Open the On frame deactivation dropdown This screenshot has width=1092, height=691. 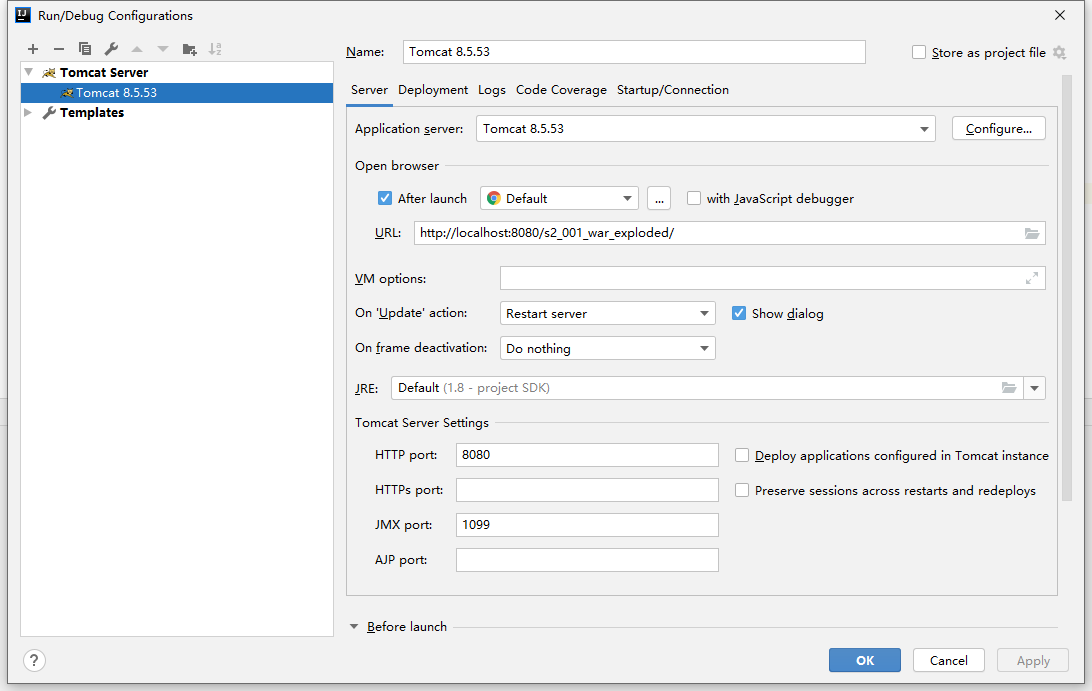pyautogui.click(x=607, y=348)
